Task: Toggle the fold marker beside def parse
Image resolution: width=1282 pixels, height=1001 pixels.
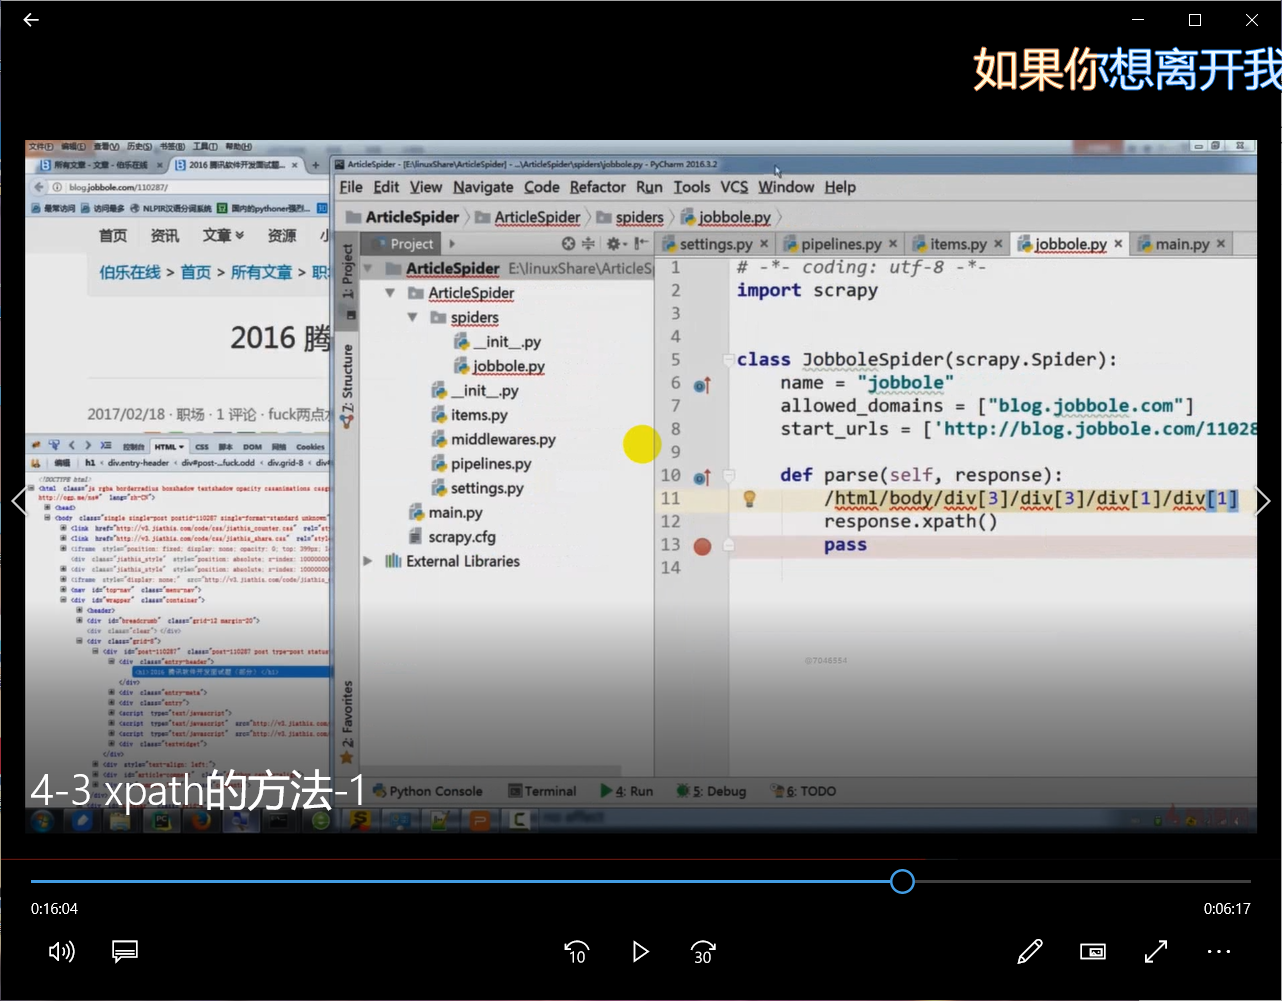Action: (729, 476)
